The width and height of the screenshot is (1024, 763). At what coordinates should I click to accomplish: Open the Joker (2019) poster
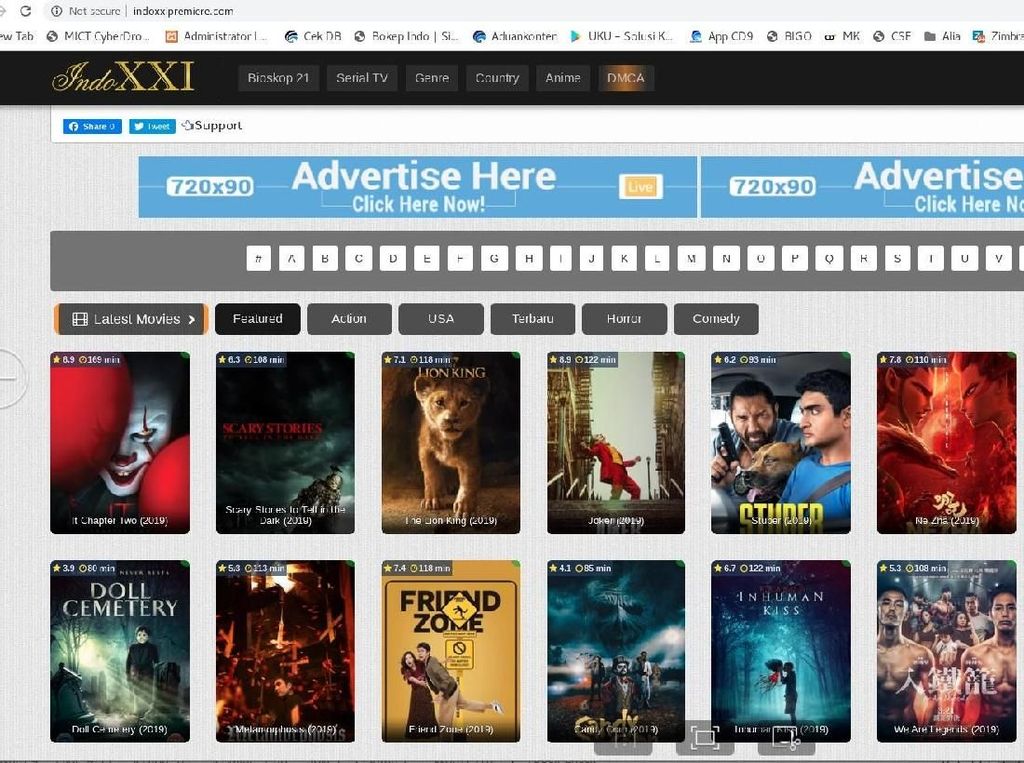[616, 443]
